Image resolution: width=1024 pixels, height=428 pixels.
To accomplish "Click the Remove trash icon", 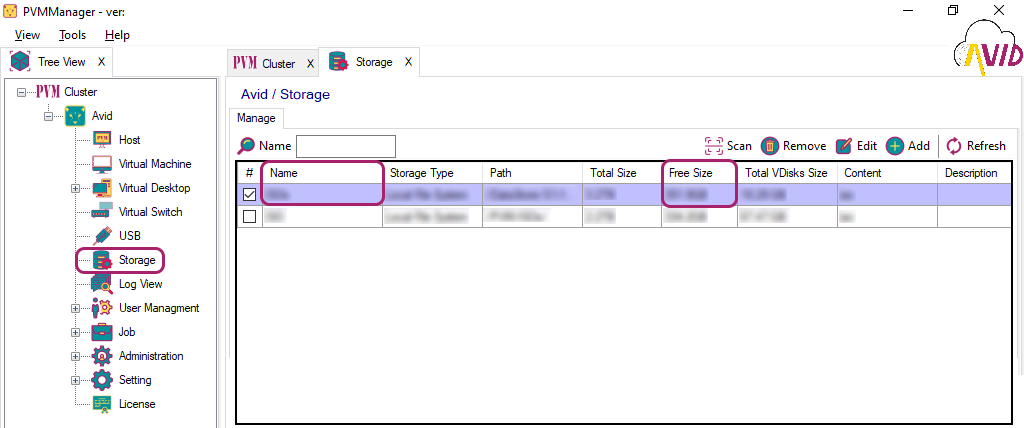I will click(x=770, y=146).
